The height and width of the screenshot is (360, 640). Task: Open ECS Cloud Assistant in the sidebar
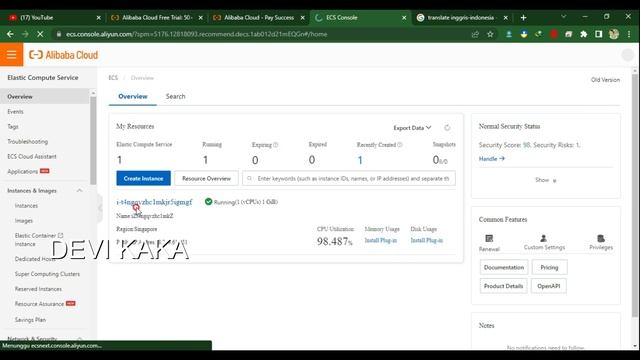click(32, 157)
